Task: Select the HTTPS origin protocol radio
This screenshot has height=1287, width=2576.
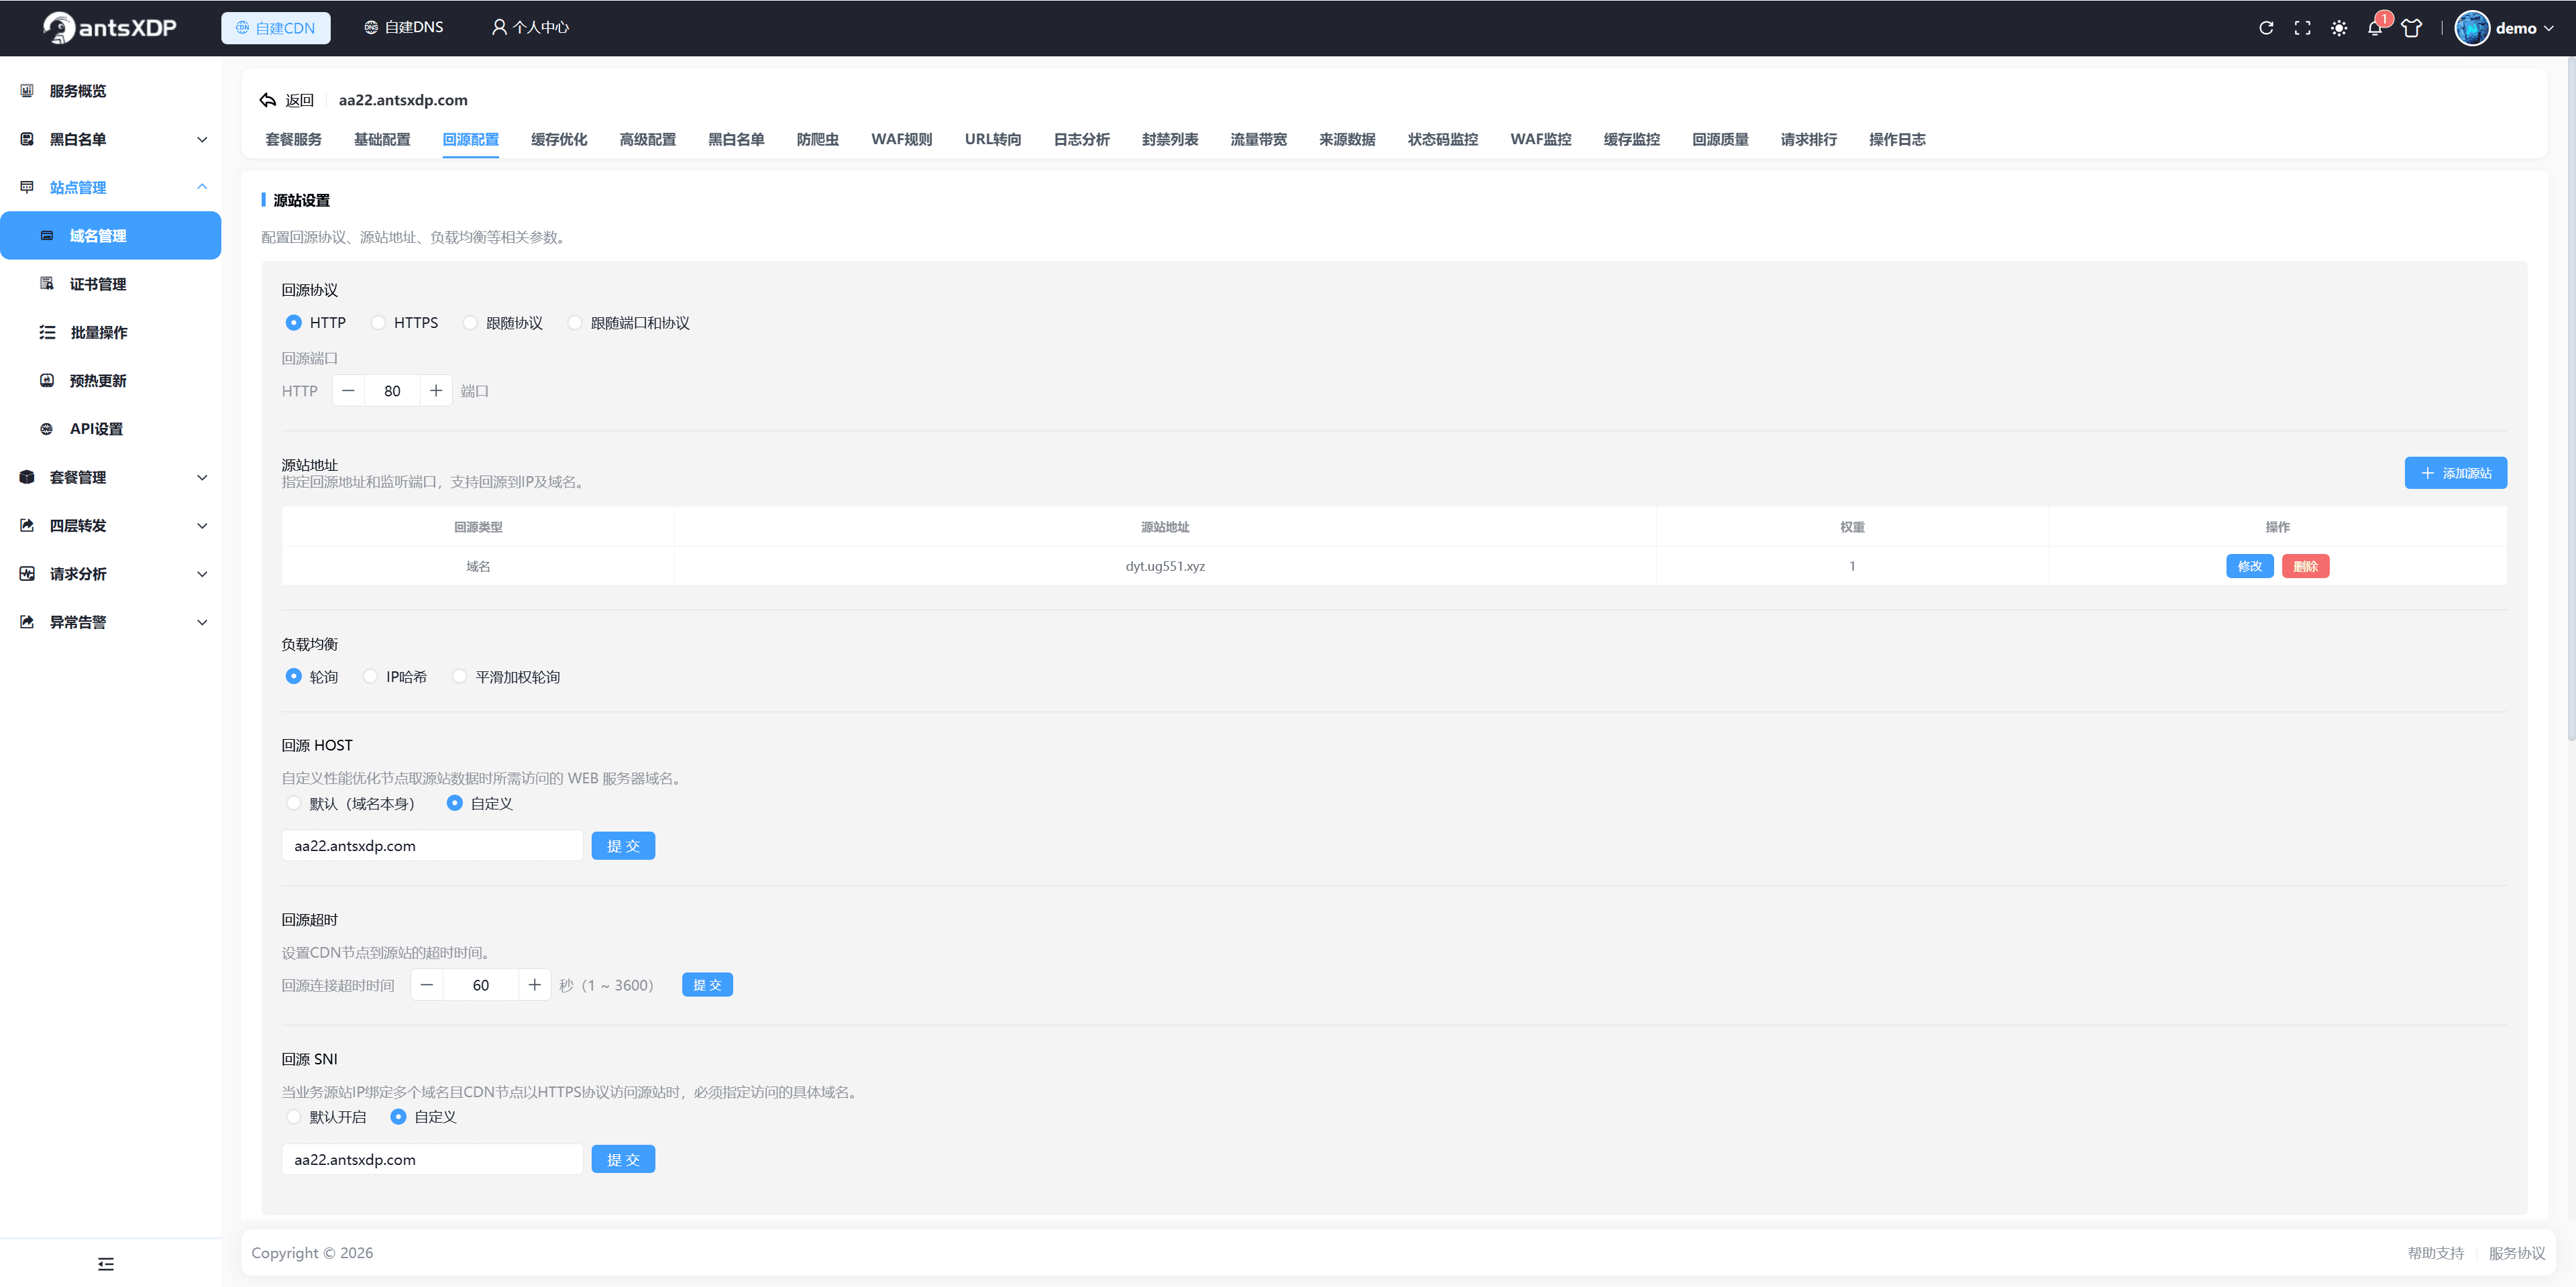Action: [378, 323]
